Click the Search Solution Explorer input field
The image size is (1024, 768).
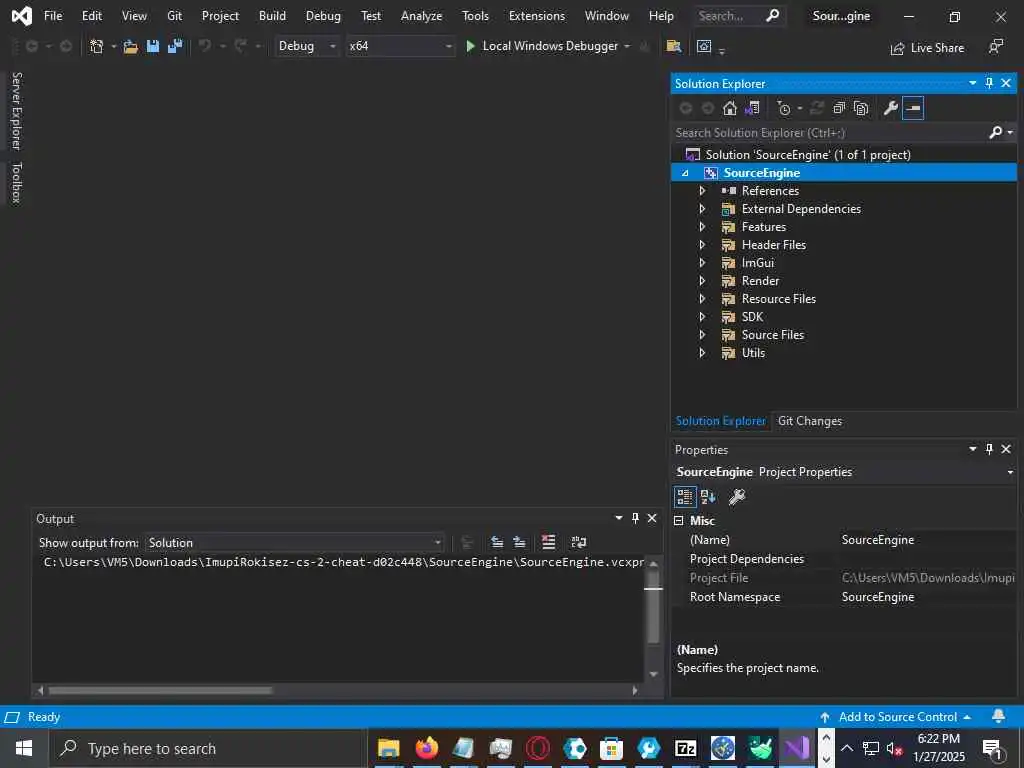pyautogui.click(x=829, y=133)
